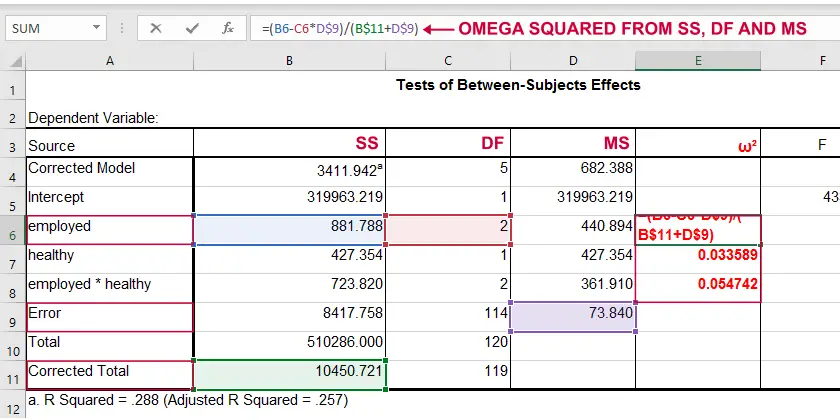840x420 pixels.
Task: Select row 10 header
Action: tap(13, 346)
